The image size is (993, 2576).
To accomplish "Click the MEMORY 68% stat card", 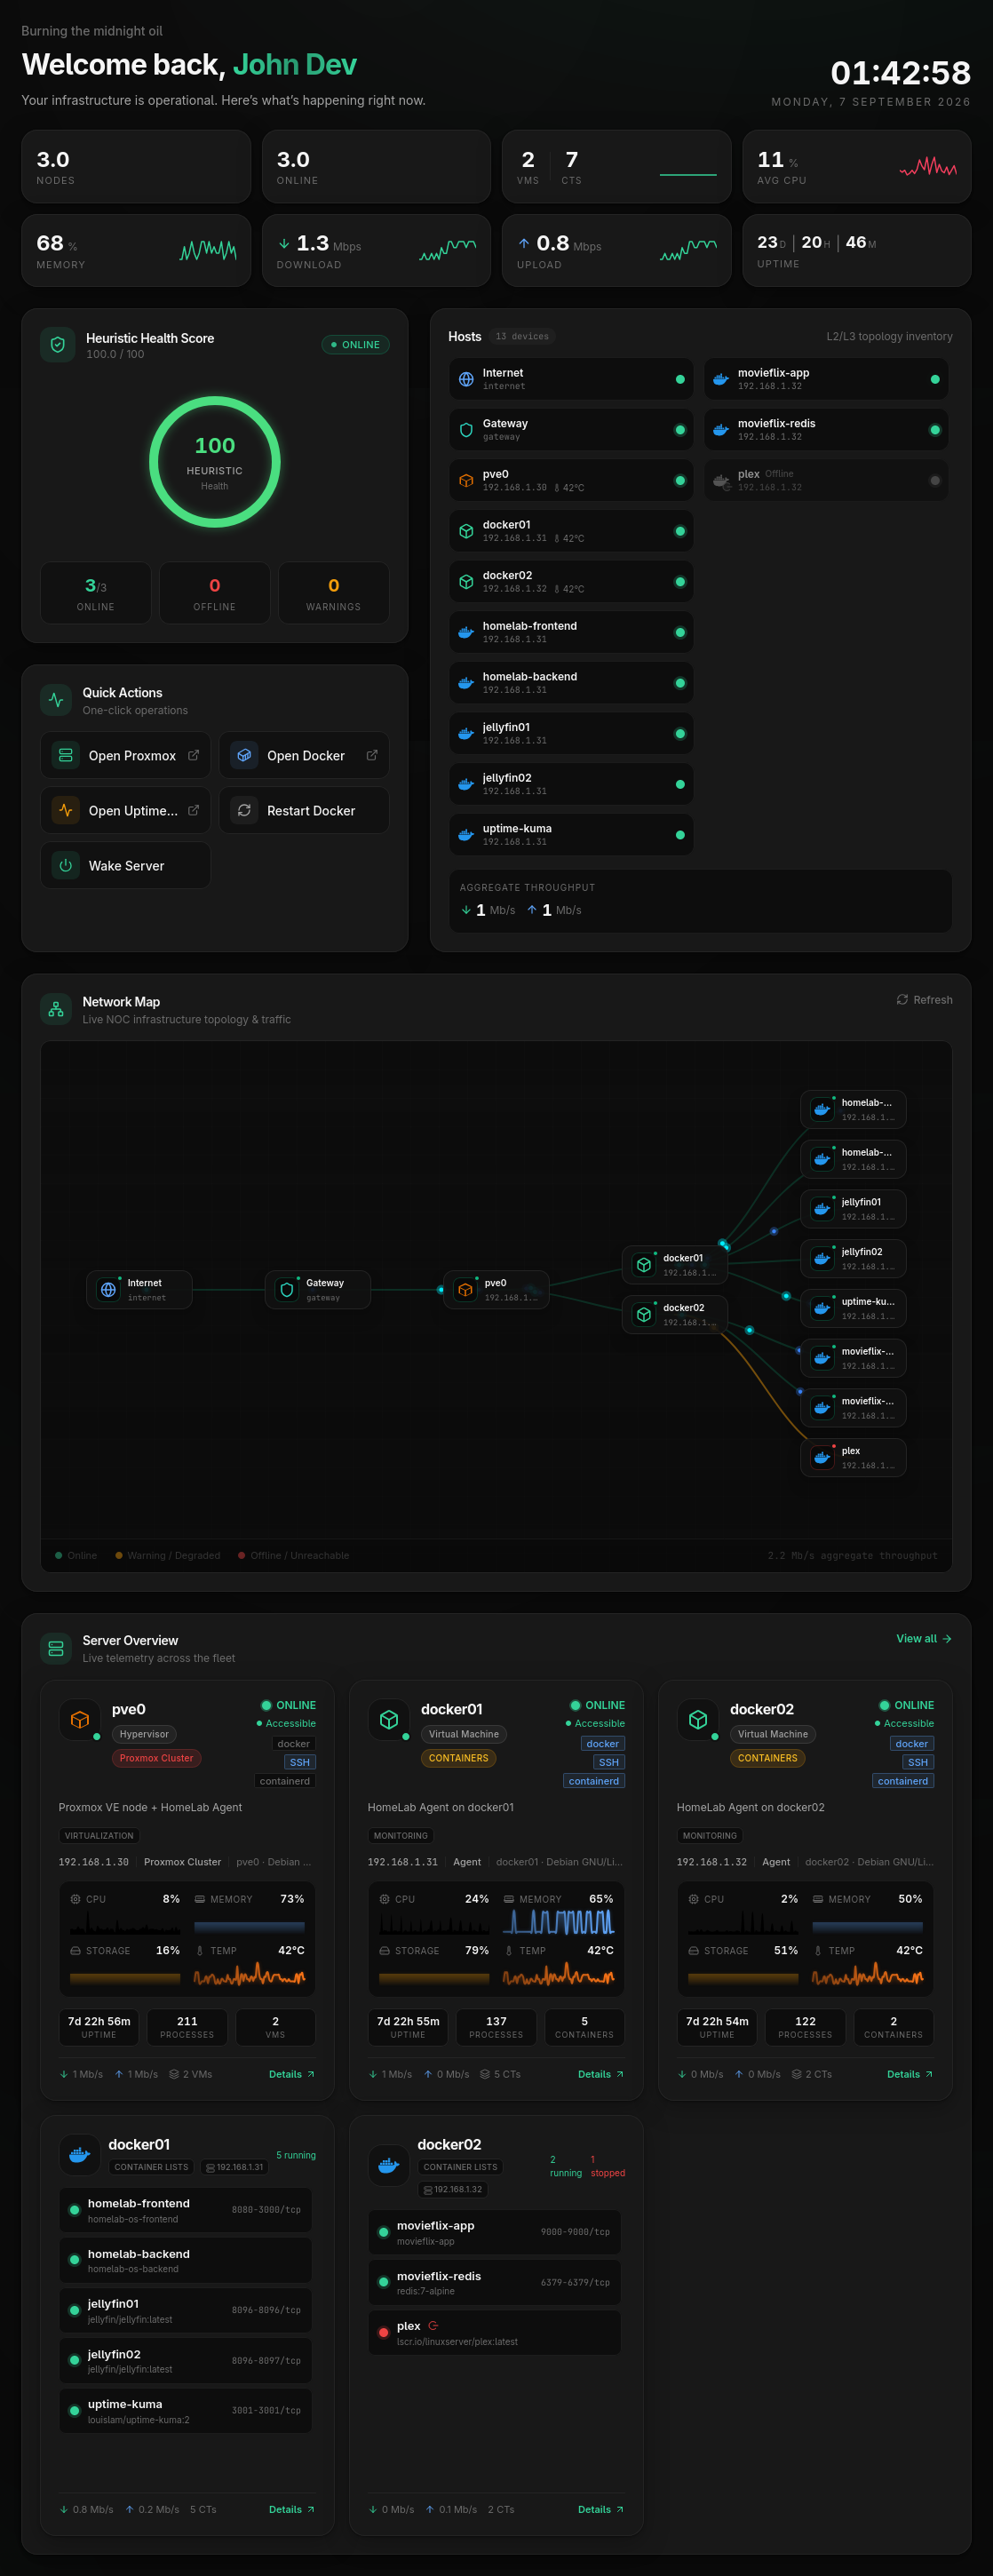I will point(136,250).
